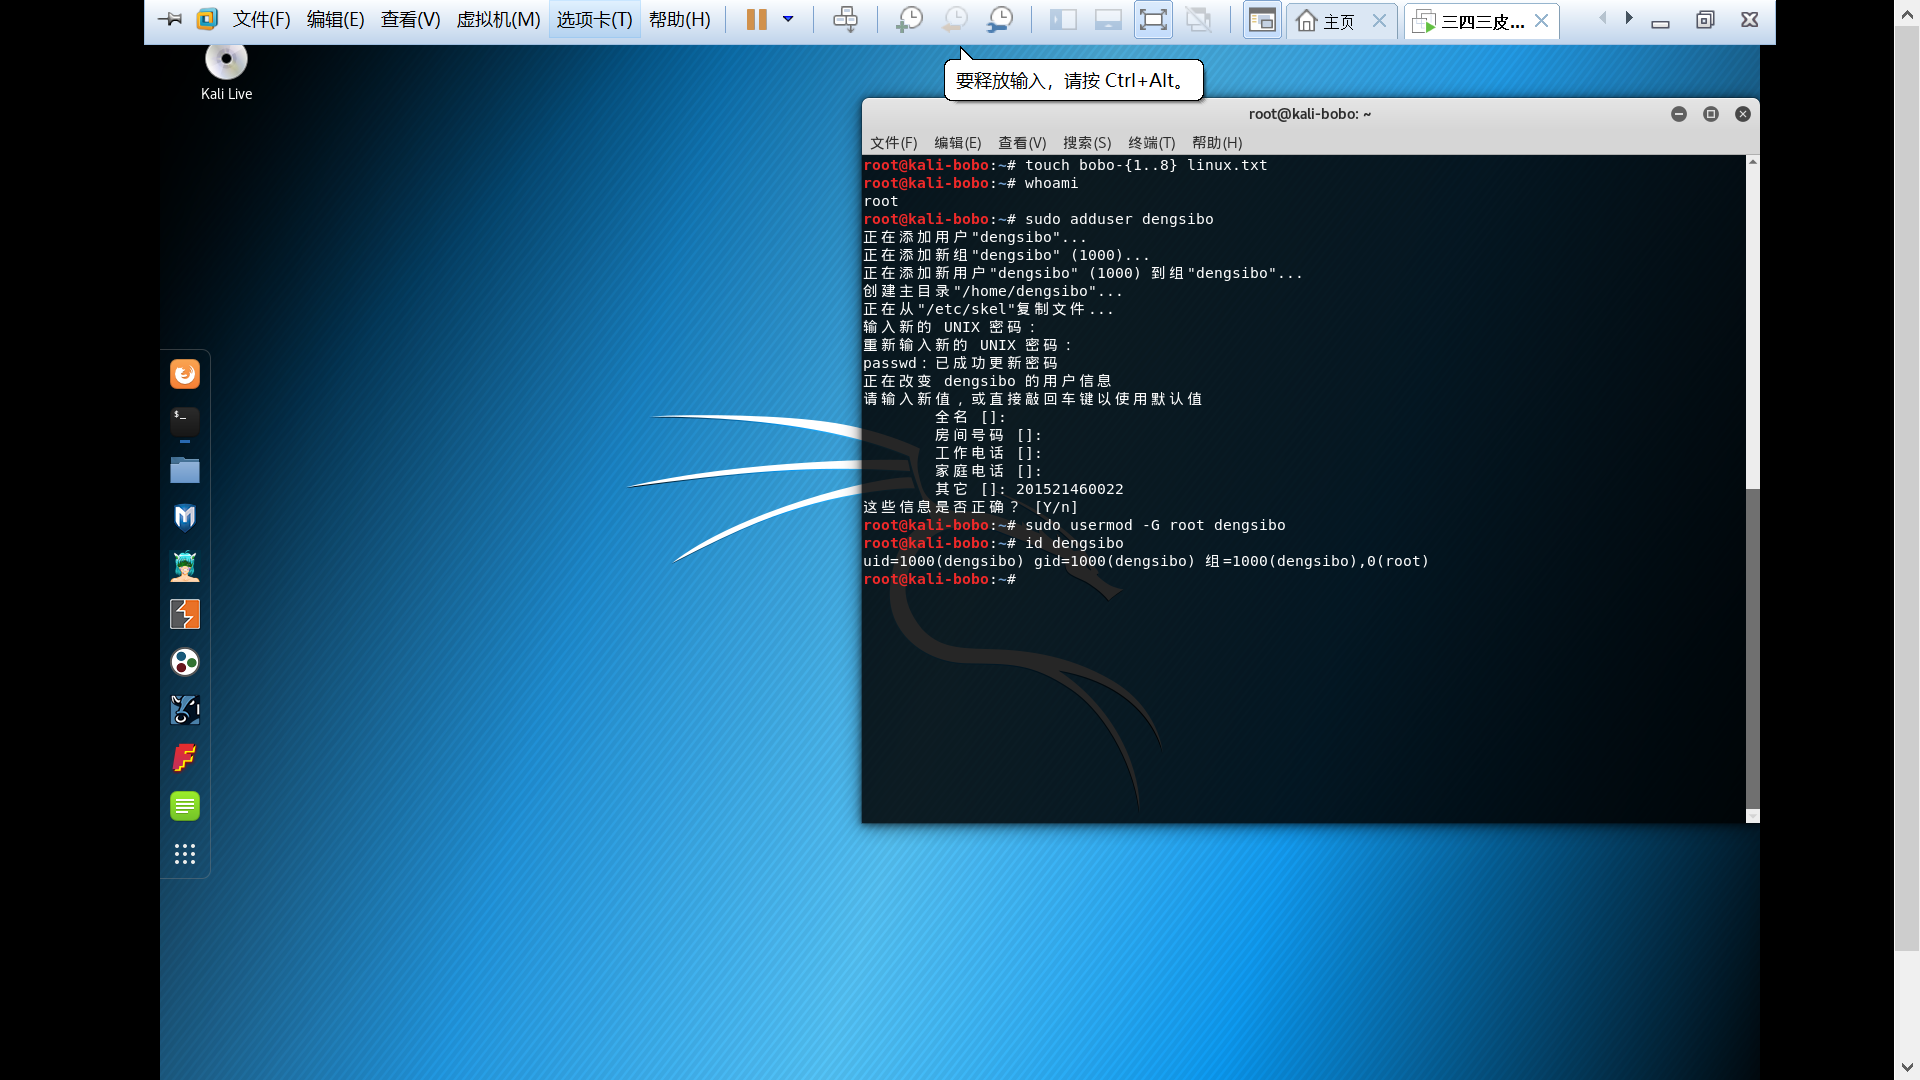Switch to the 主页 home tab
This screenshot has width=1920, height=1080.
pyautogui.click(x=1328, y=21)
